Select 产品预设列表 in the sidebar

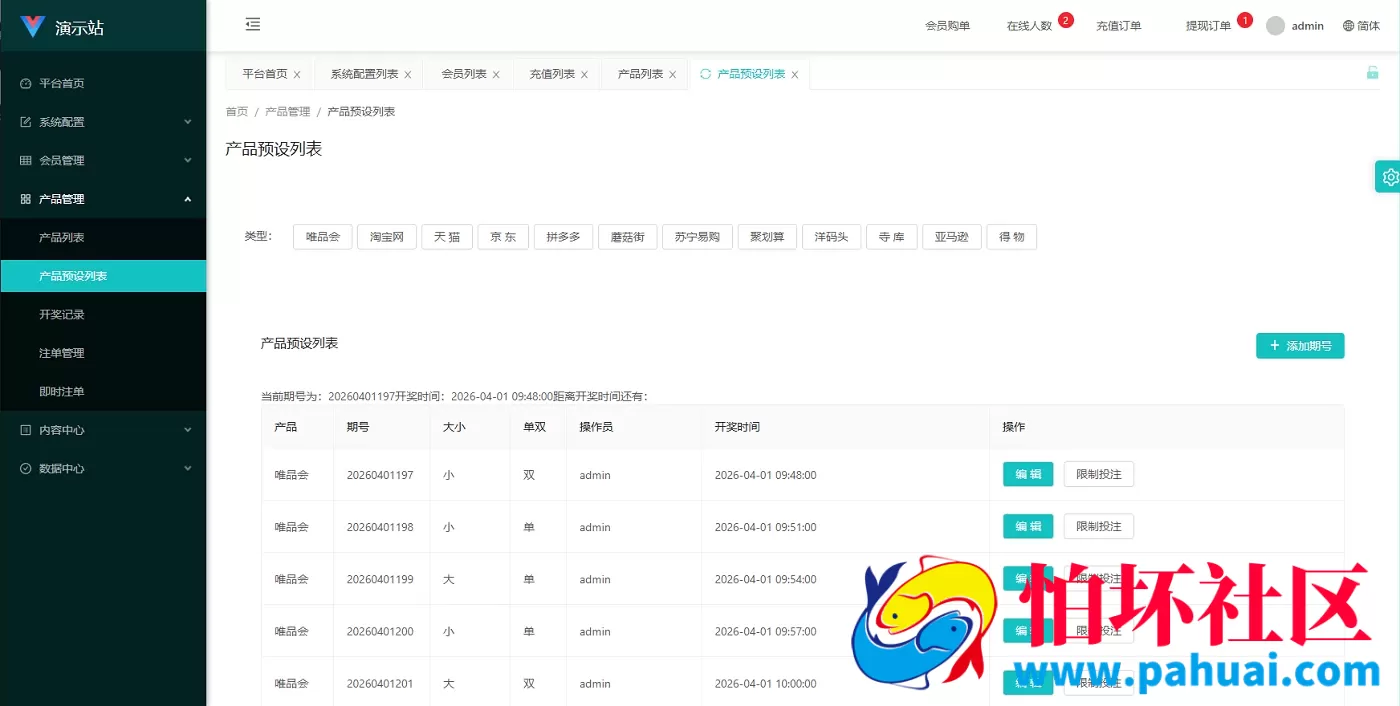pyautogui.click(x=103, y=276)
